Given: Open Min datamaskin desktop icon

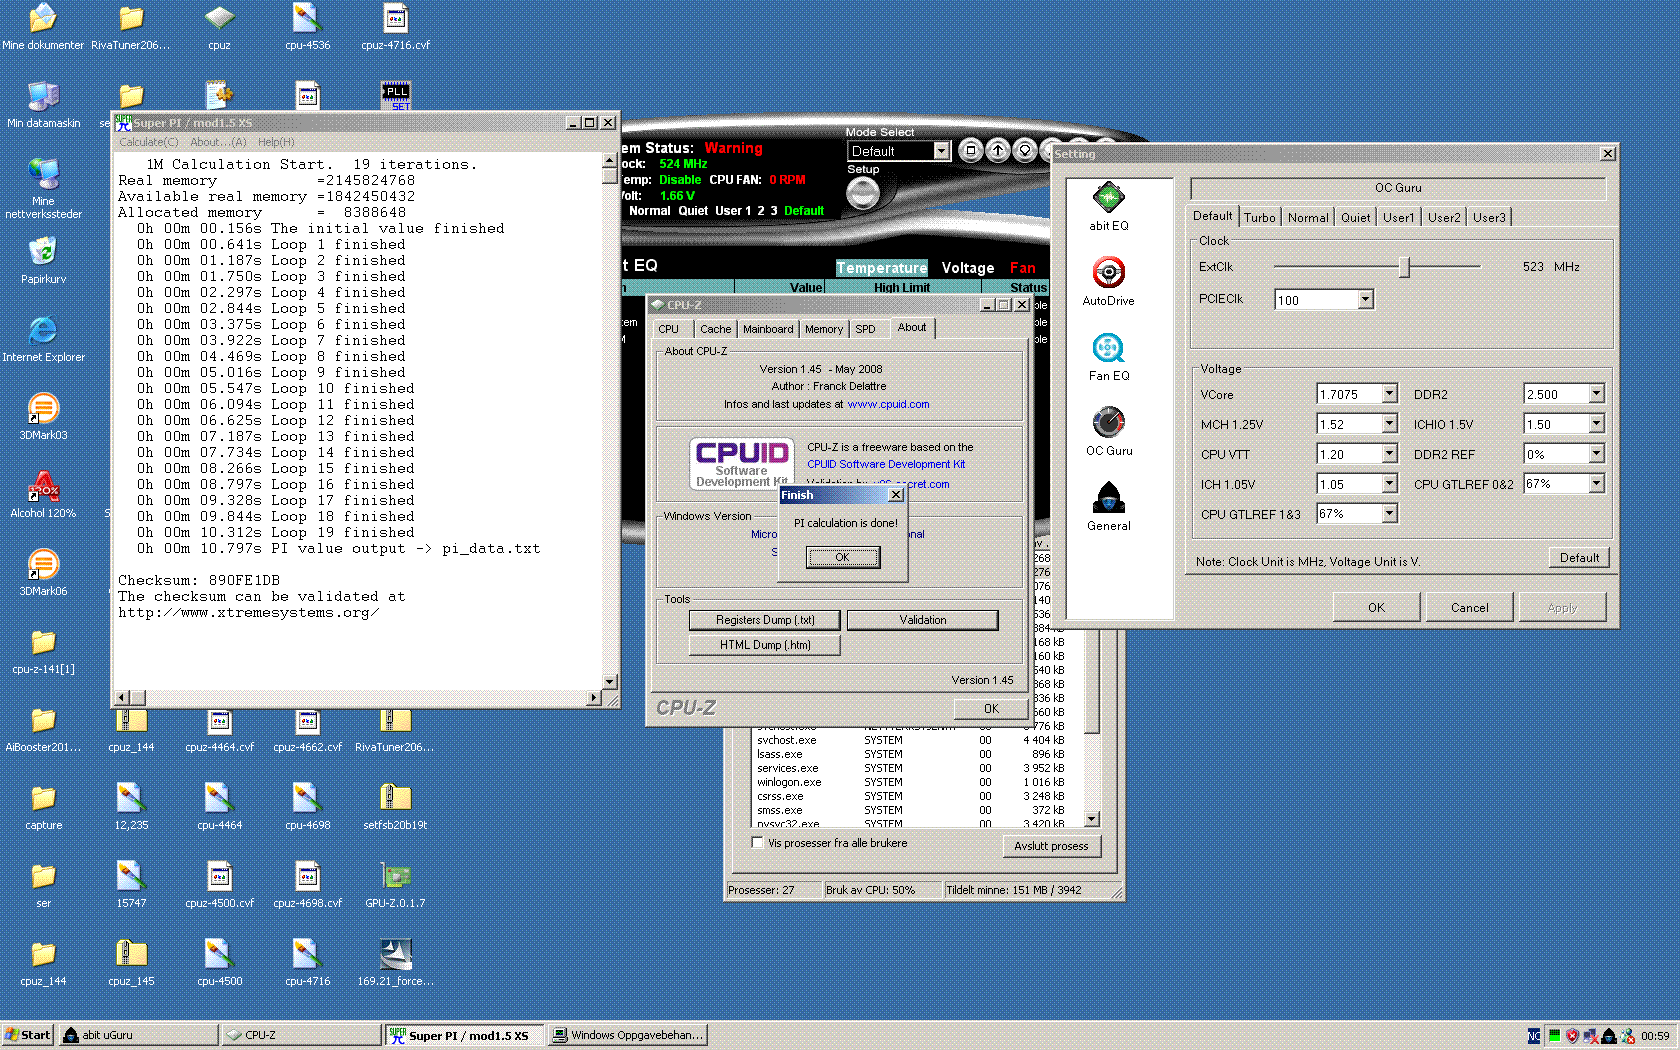Looking at the screenshot, I should pyautogui.click(x=43, y=105).
